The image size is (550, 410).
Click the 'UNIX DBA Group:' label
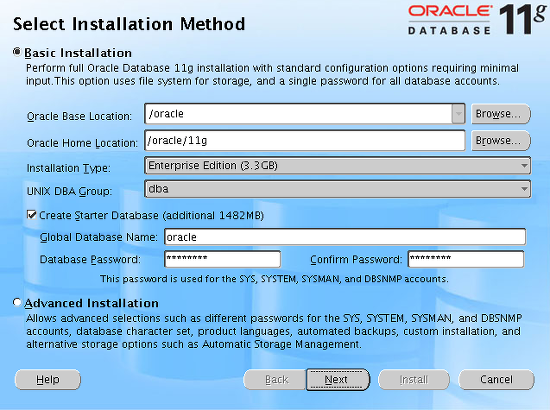[69, 191]
